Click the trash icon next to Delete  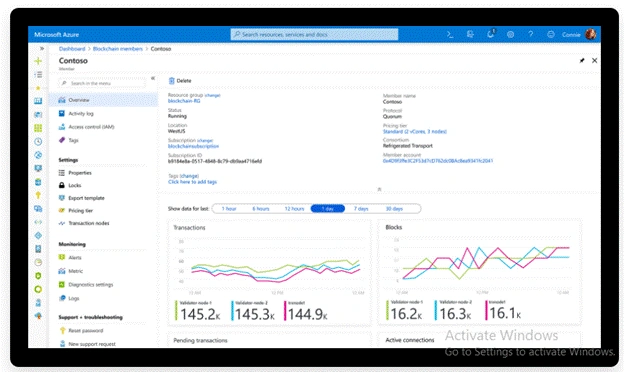pyautogui.click(x=172, y=81)
